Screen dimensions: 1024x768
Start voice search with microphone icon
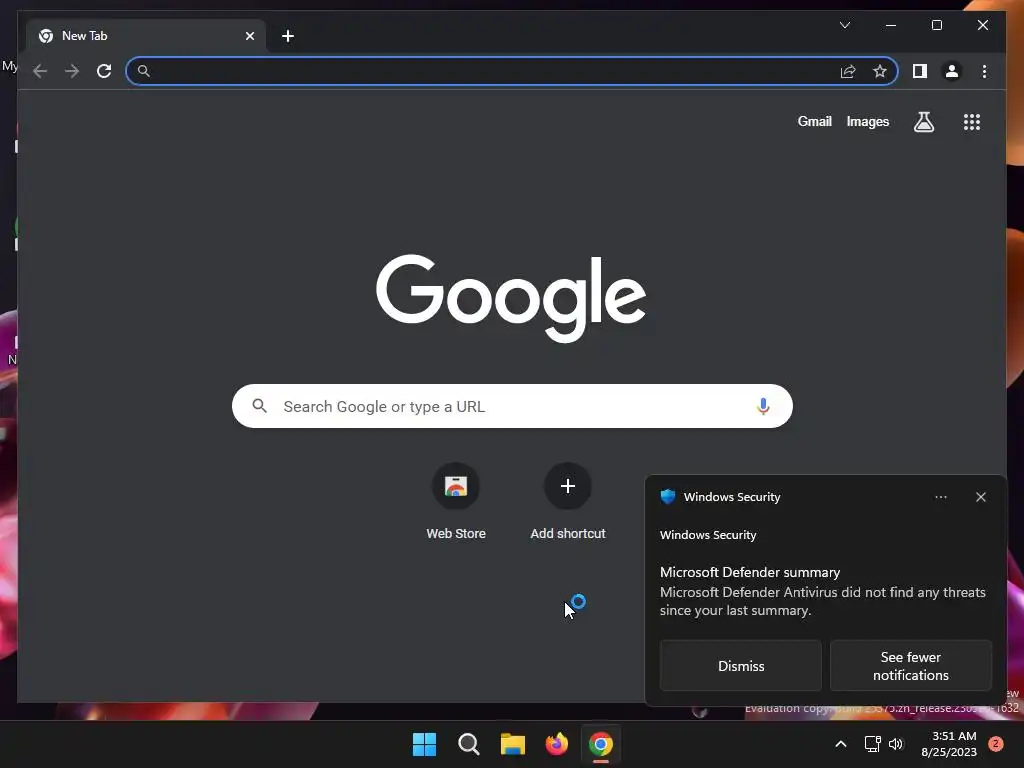tap(763, 406)
